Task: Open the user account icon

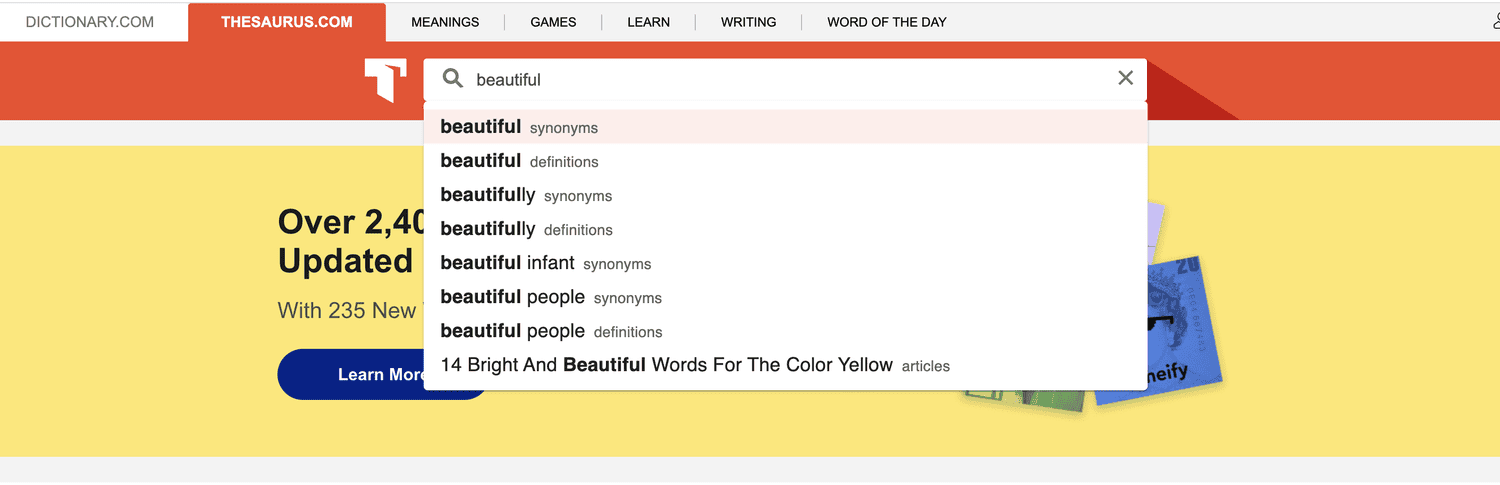Action: 1495,22
